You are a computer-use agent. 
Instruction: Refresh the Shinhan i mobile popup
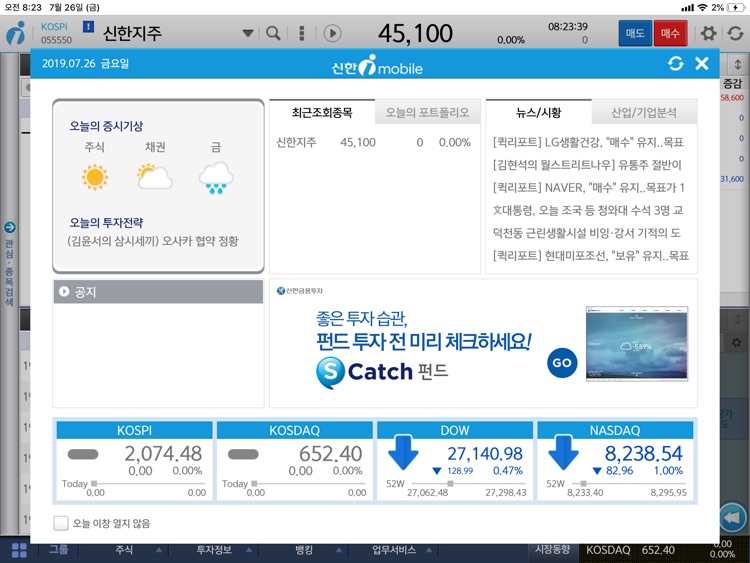[675, 63]
